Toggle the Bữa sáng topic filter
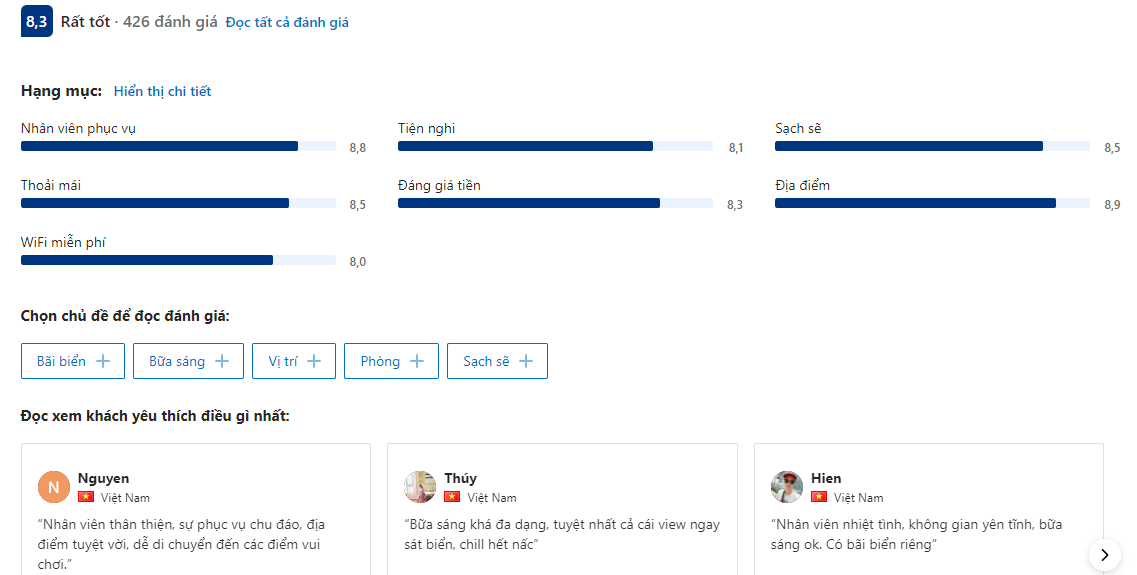 tap(188, 361)
